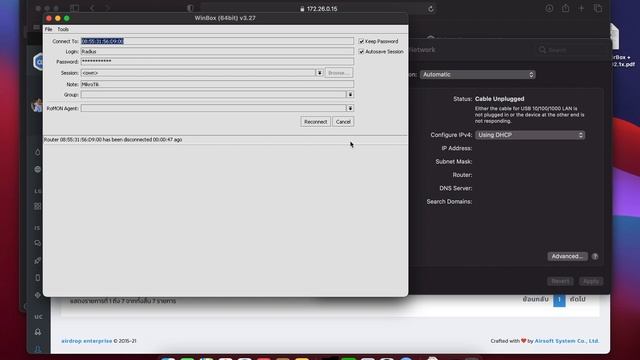640x360 pixels.
Task: Click the Apply button in Network settings
Action: [591, 281]
